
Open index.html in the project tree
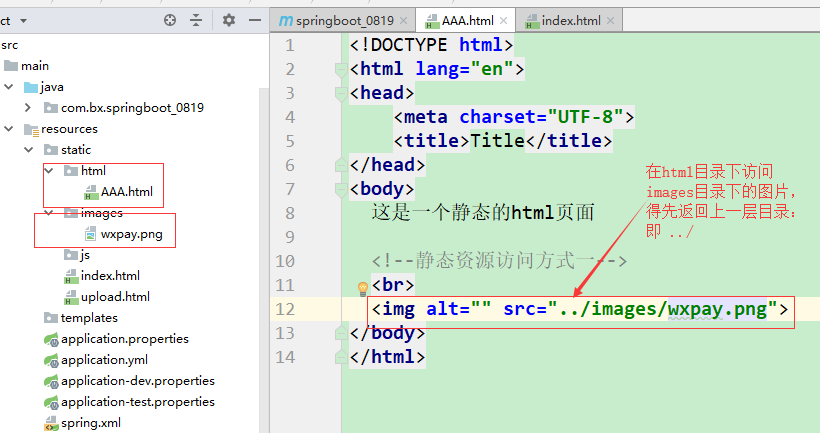[110, 276]
